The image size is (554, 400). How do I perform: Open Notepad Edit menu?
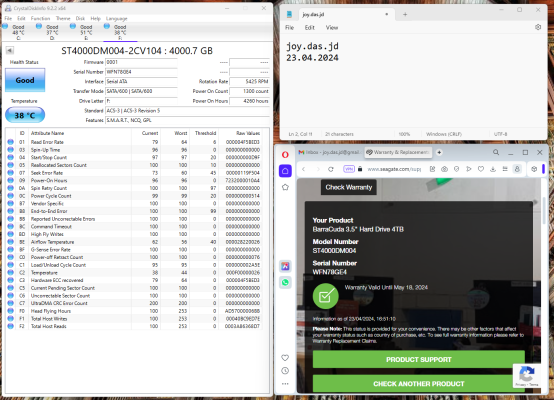tap(310, 28)
